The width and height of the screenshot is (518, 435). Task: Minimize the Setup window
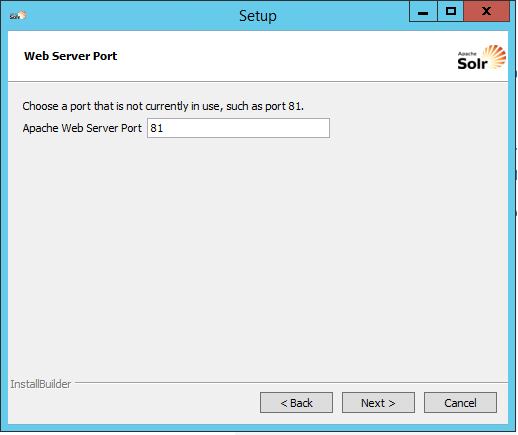(x=423, y=12)
